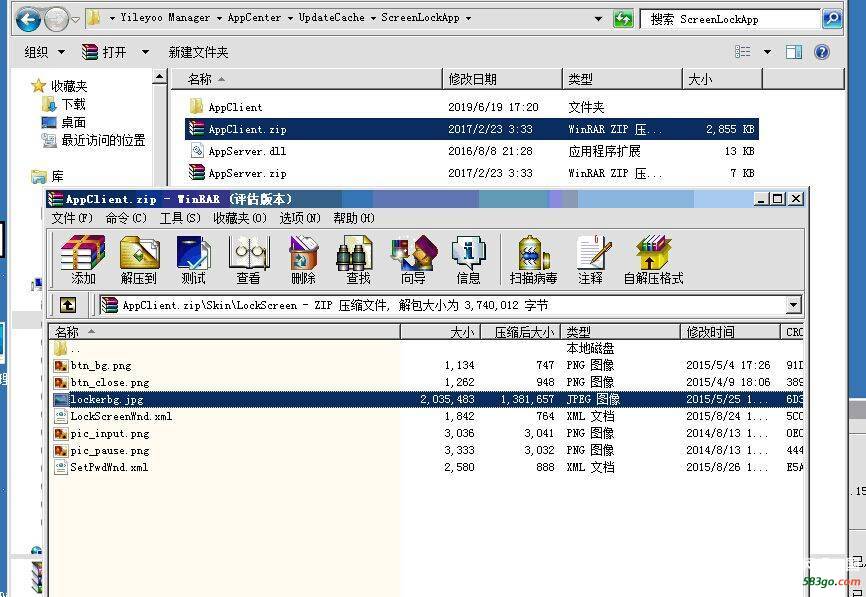Image resolution: width=866 pixels, height=597 pixels.
Task: Expand the navigation recent pages dropdown arrow
Action: [x=76, y=20]
